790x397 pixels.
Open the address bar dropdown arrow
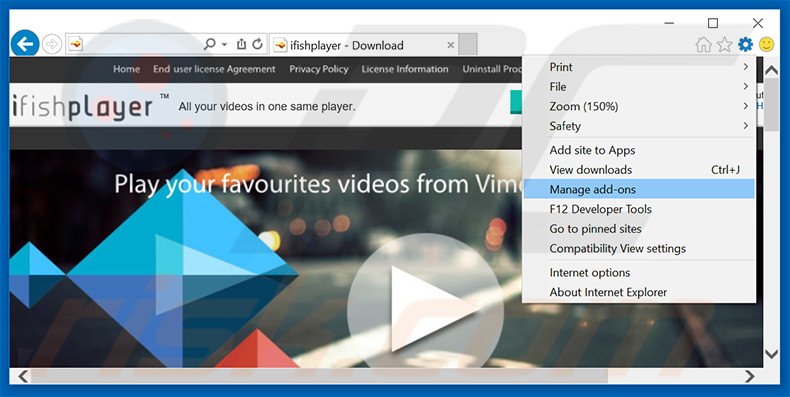(x=225, y=45)
